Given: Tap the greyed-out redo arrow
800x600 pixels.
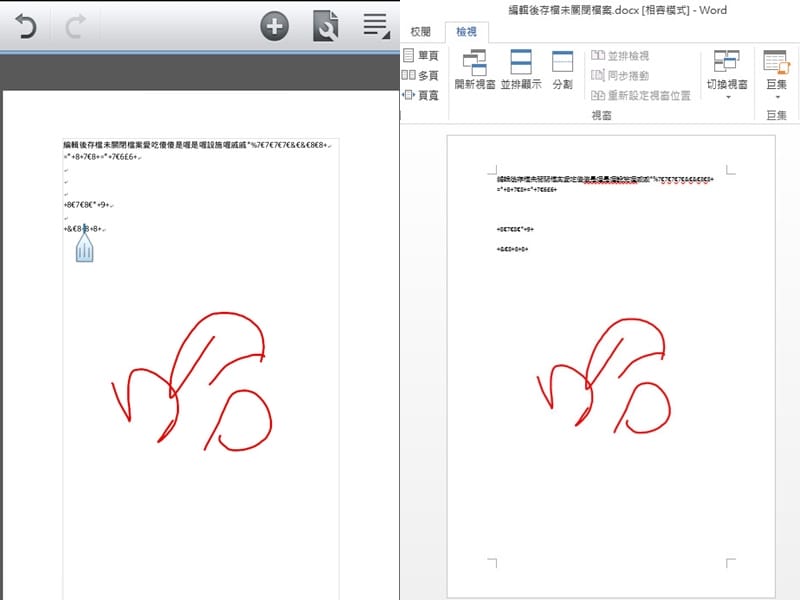Looking at the screenshot, I should click(75, 26).
